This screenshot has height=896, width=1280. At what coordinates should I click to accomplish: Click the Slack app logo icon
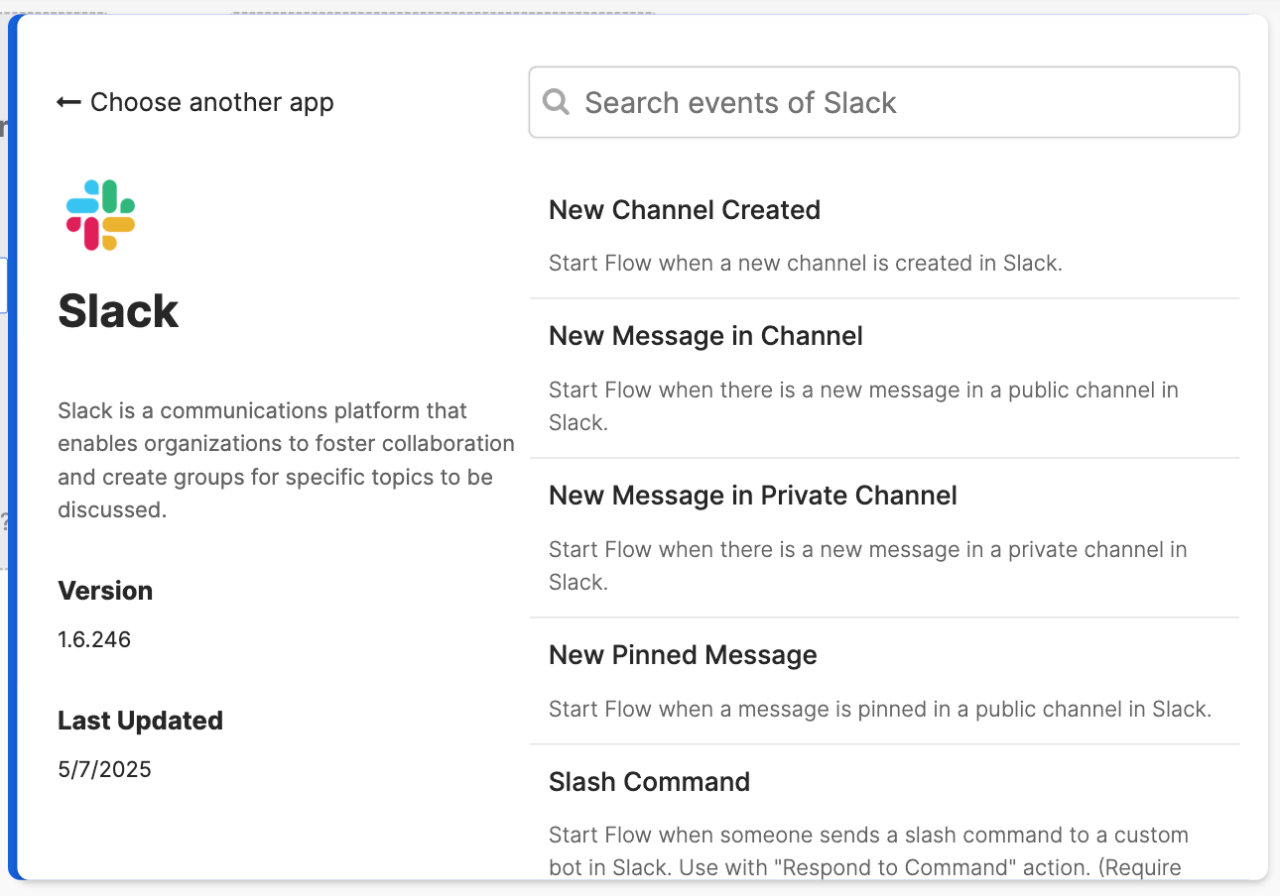tap(98, 214)
